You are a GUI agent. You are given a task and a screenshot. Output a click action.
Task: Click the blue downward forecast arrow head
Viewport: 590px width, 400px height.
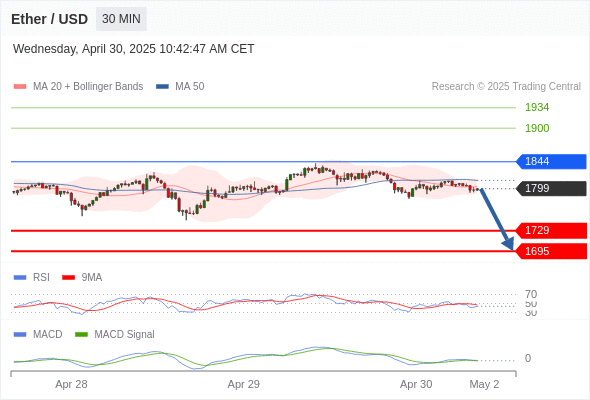point(509,244)
